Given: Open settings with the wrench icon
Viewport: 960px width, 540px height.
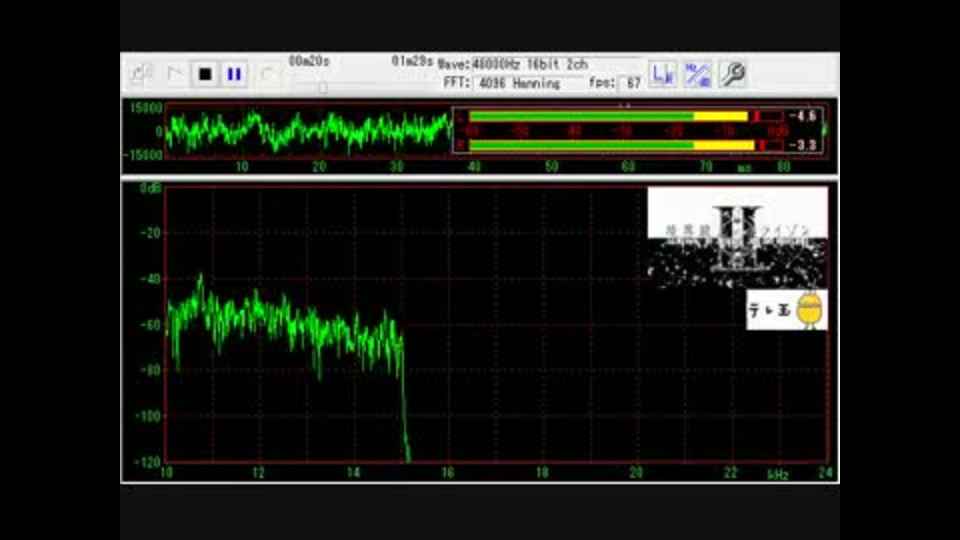Looking at the screenshot, I should click(x=732, y=74).
